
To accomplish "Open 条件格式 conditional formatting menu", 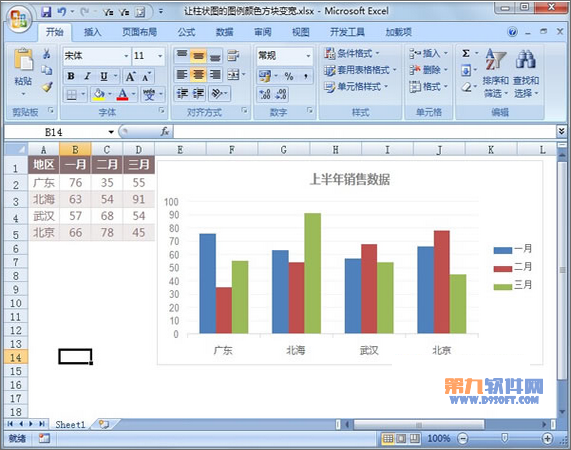I will click(352, 54).
